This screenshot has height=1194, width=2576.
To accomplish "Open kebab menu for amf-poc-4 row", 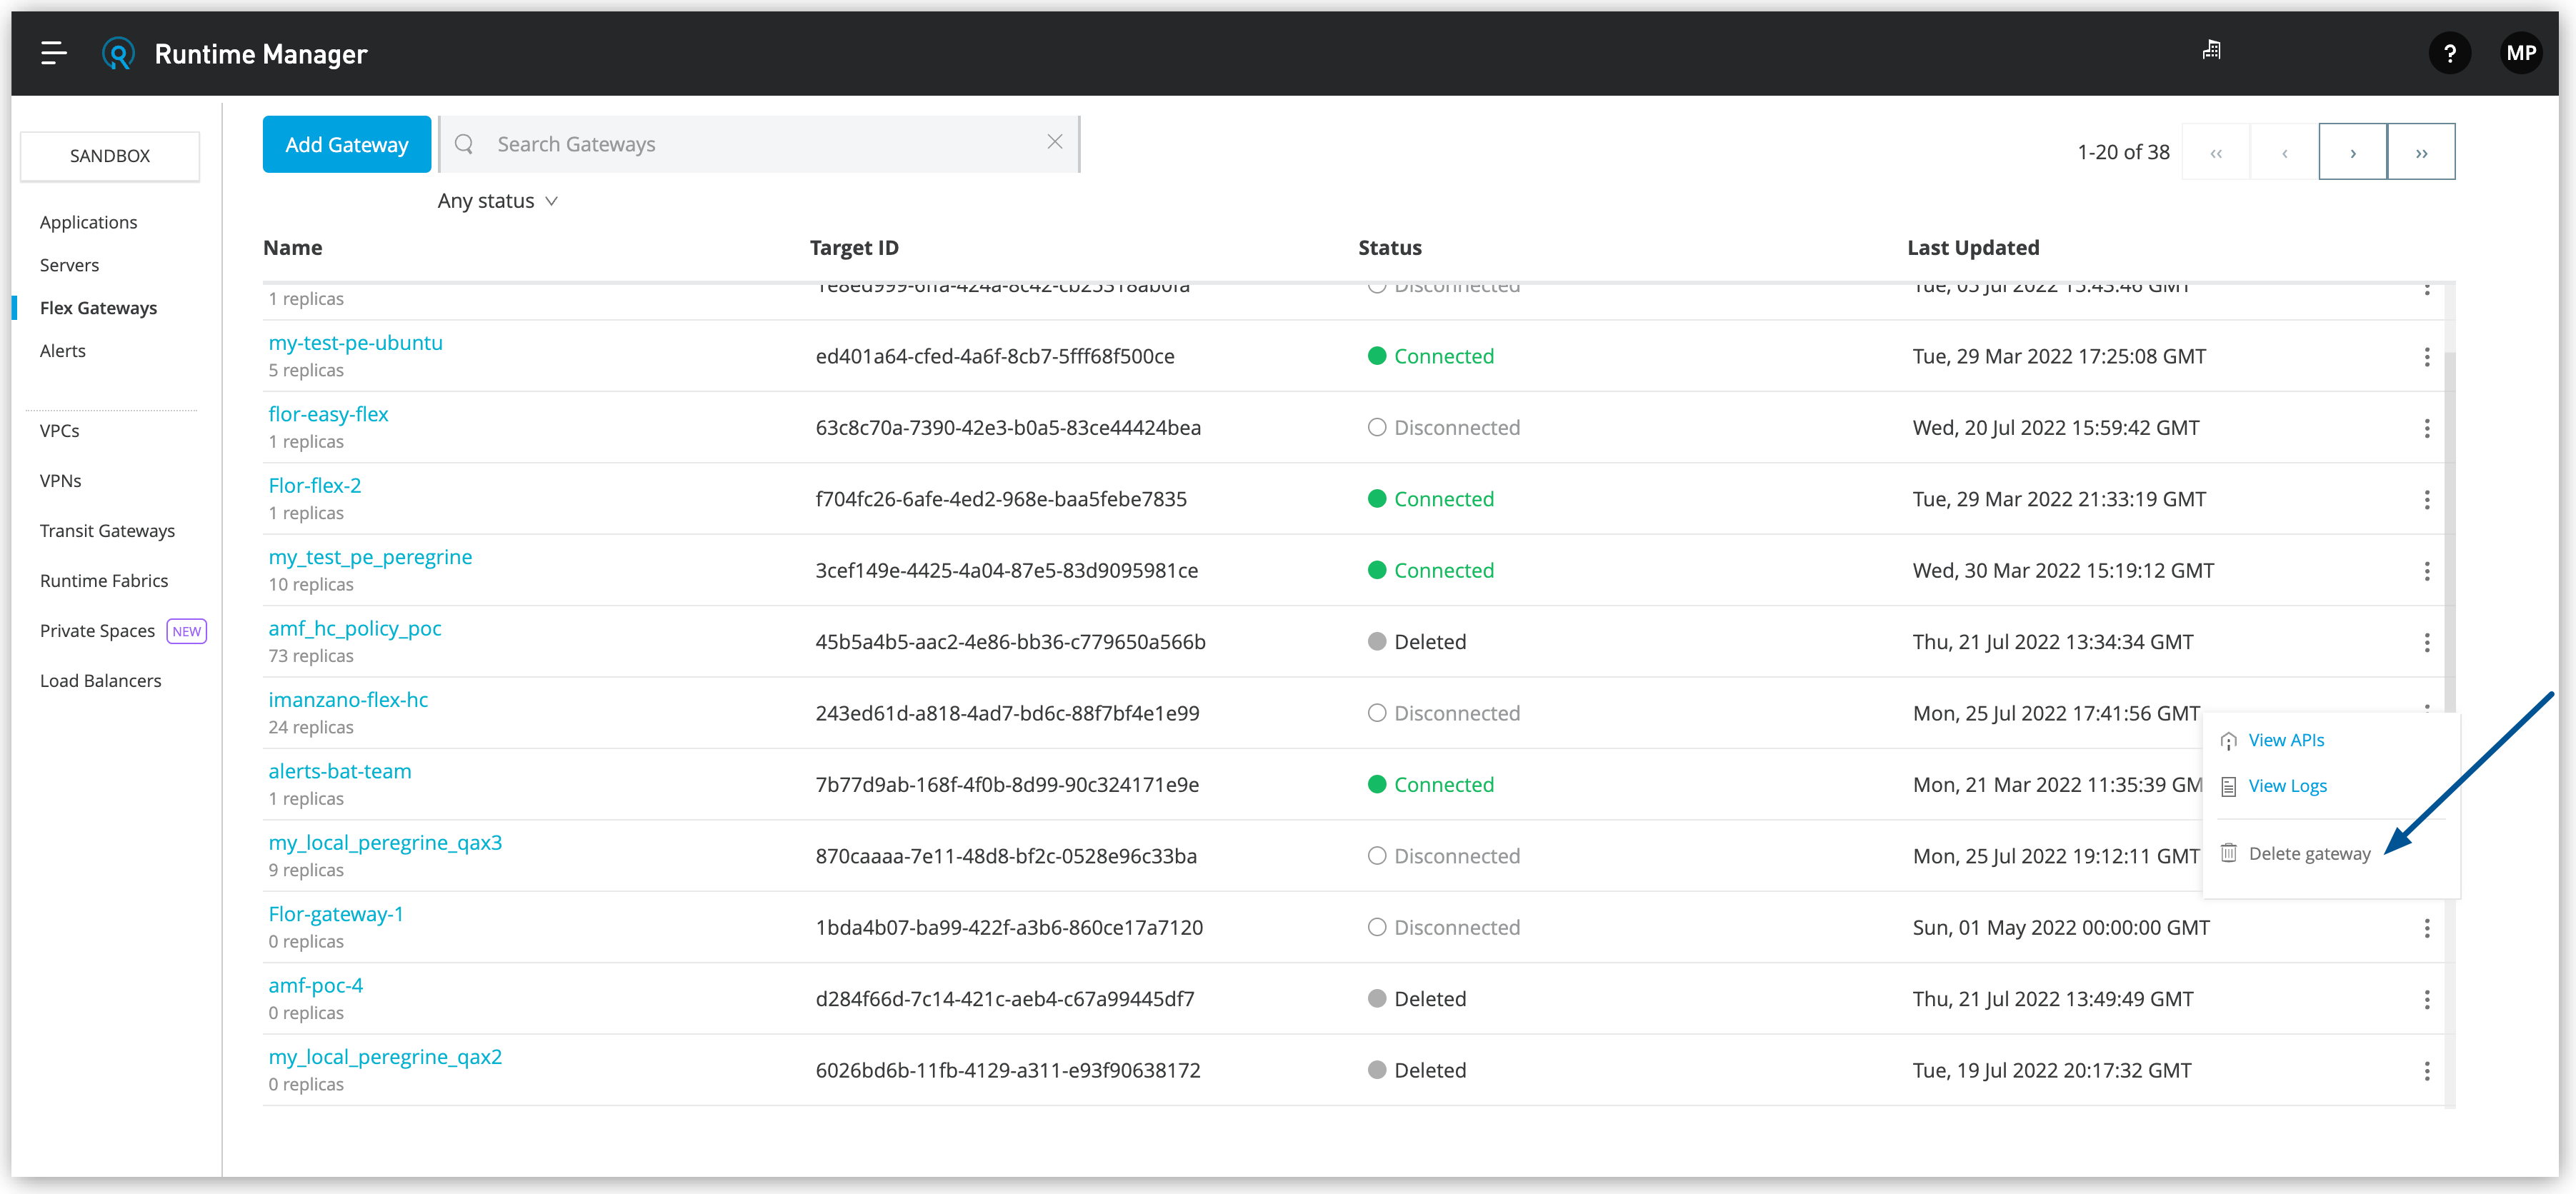I will pos(2426,1000).
